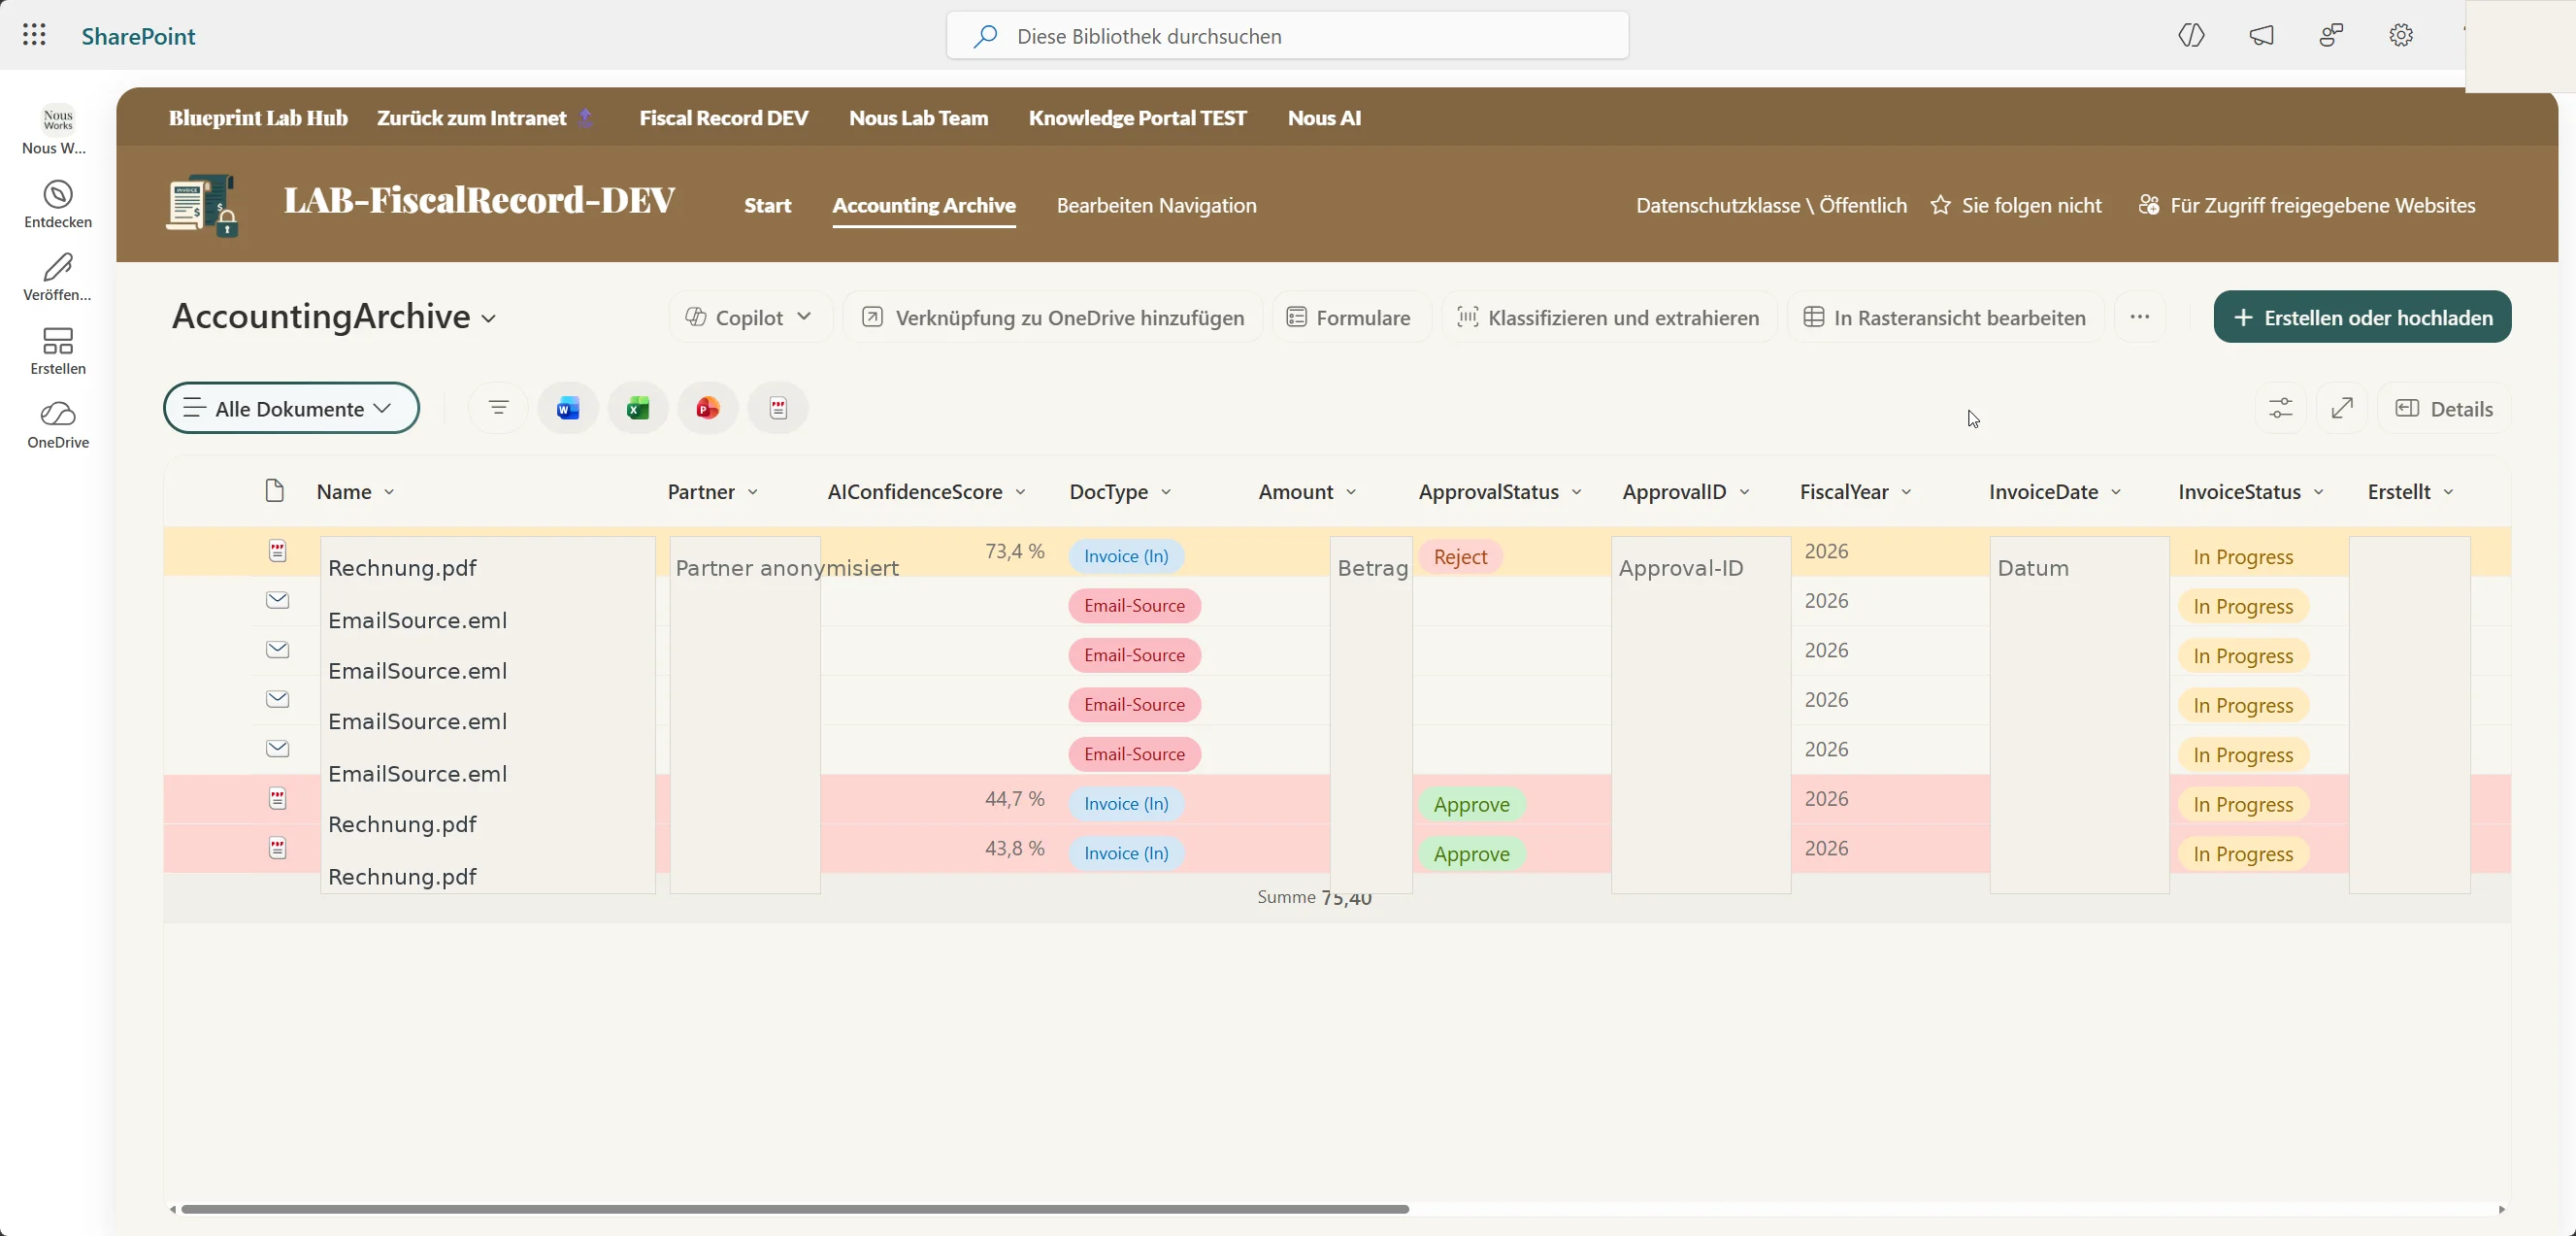Click the file type column icon
This screenshot has width=2576, height=1236.
274,491
